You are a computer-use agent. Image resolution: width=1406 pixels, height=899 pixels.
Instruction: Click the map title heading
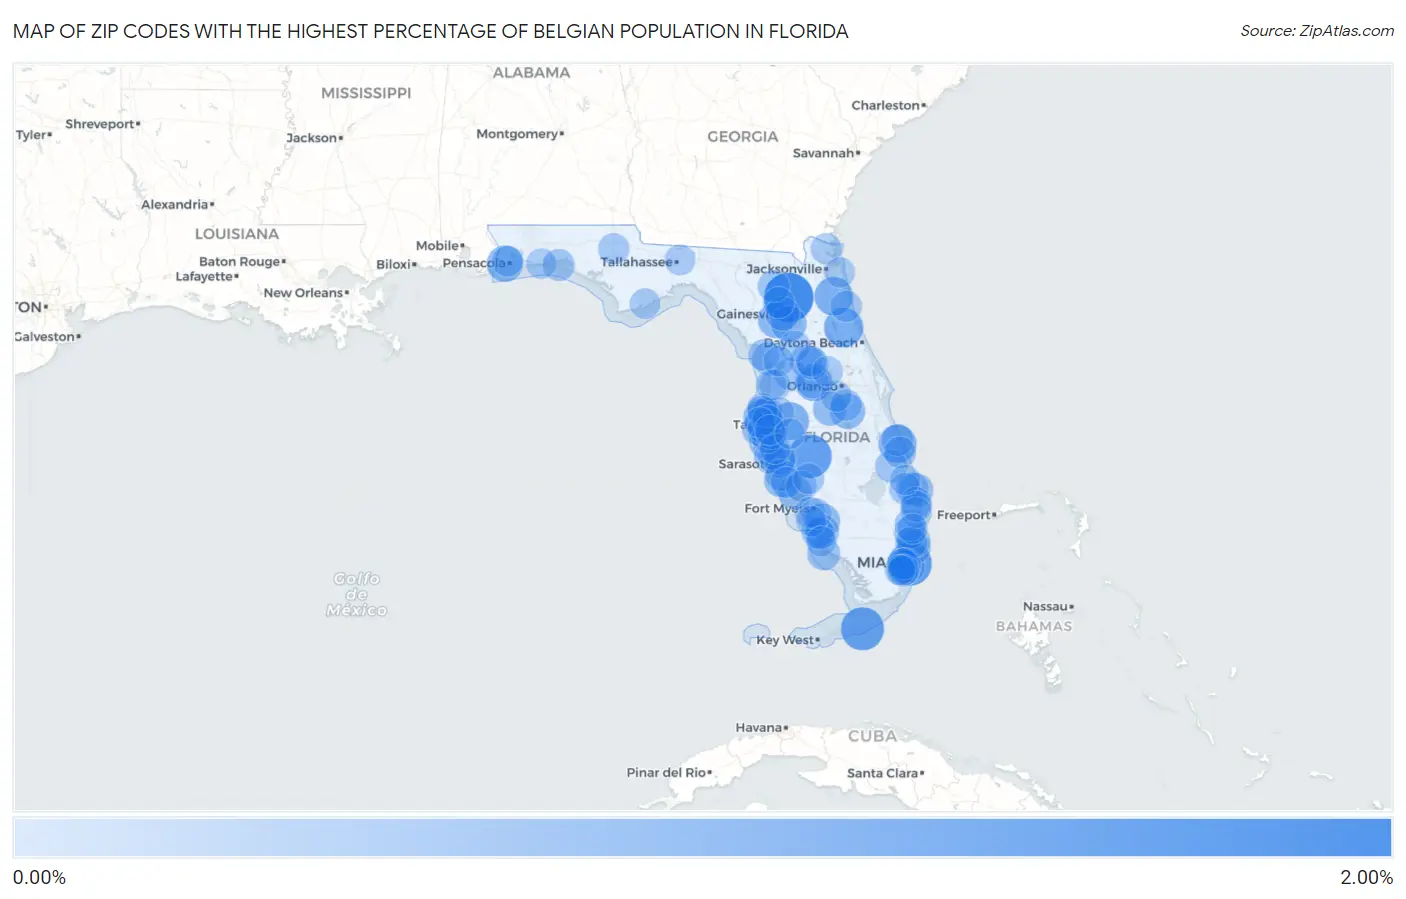[431, 31]
